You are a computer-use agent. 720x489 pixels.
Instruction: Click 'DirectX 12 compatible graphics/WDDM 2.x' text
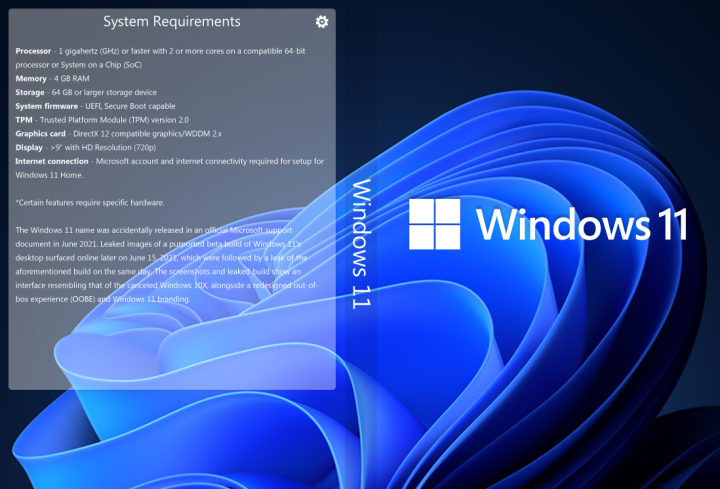(x=147, y=134)
